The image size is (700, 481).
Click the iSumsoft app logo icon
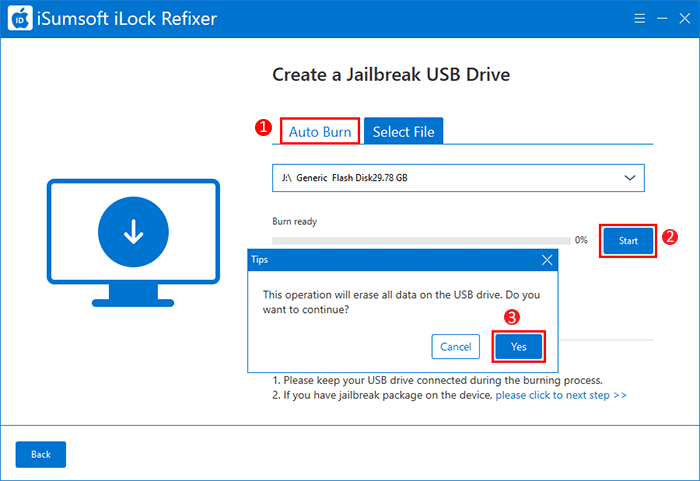(x=20, y=18)
